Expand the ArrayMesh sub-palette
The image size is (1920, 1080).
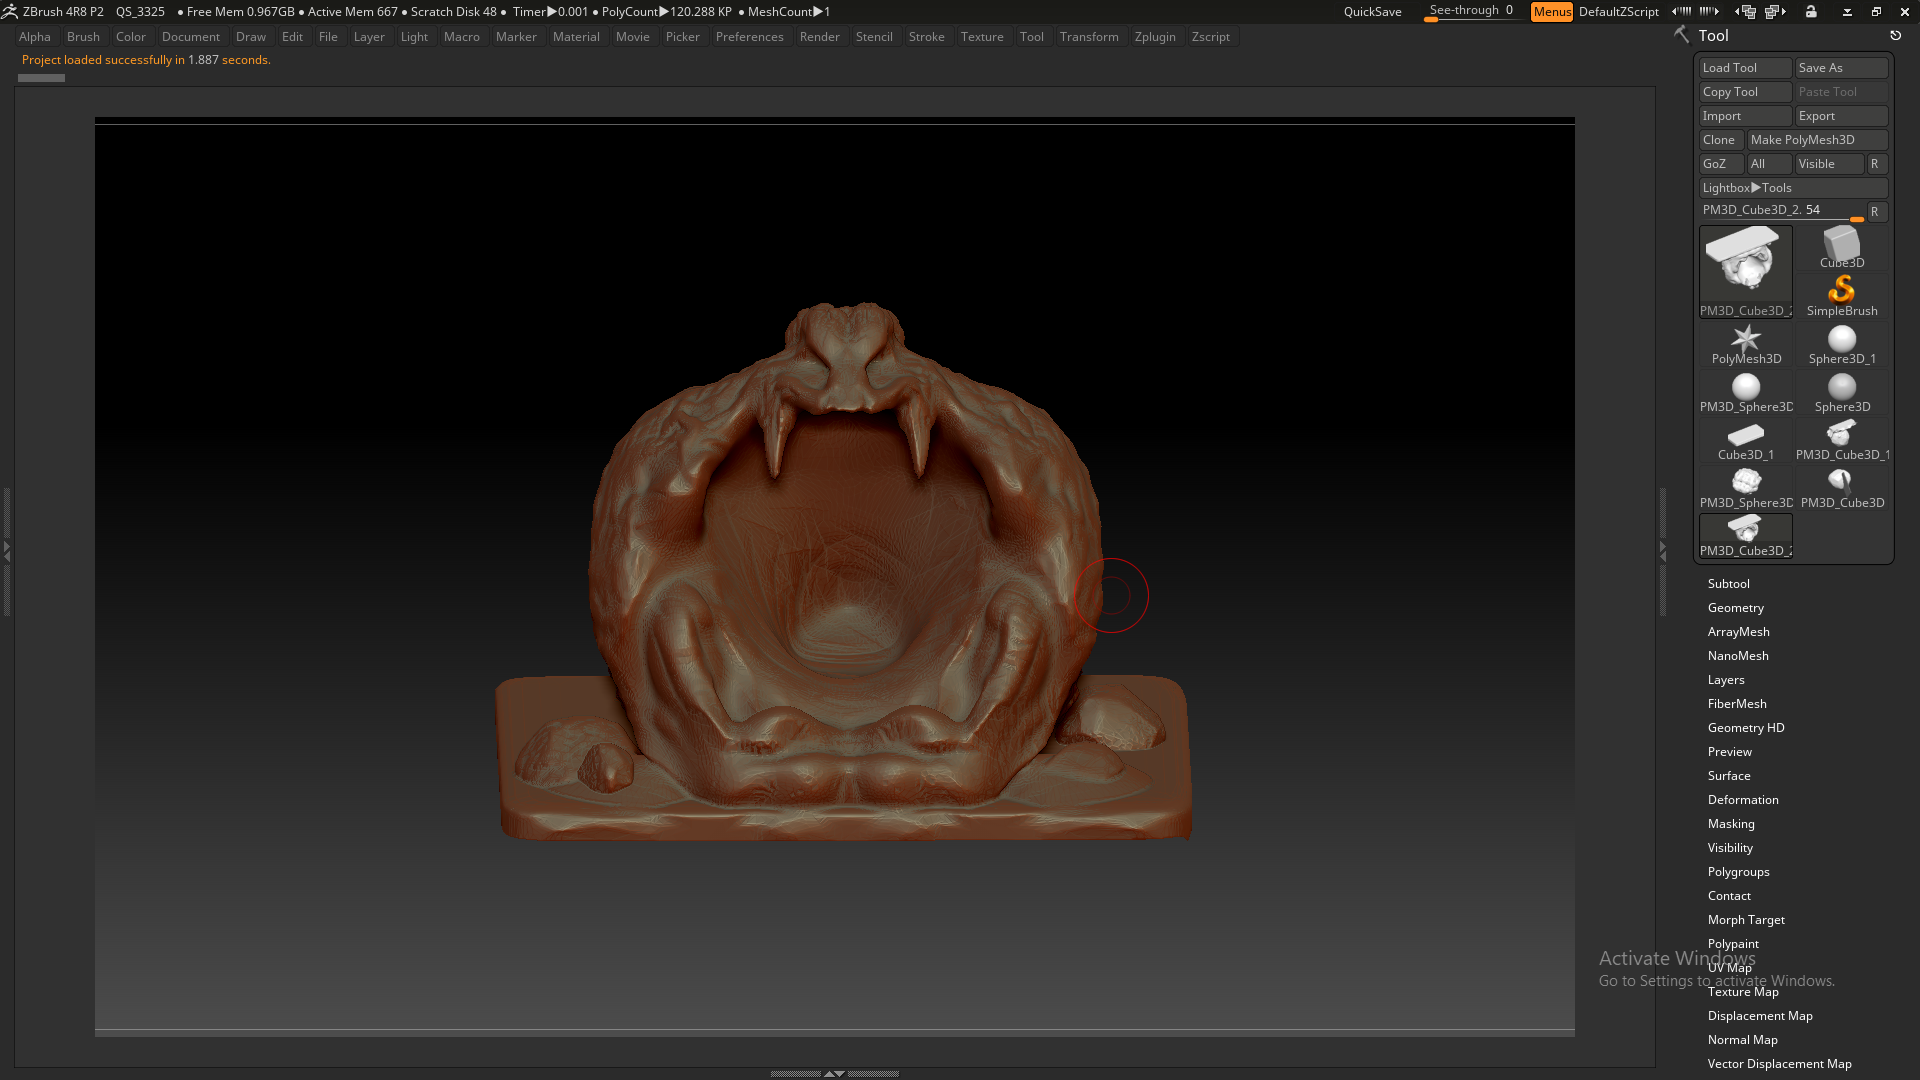(x=1738, y=632)
